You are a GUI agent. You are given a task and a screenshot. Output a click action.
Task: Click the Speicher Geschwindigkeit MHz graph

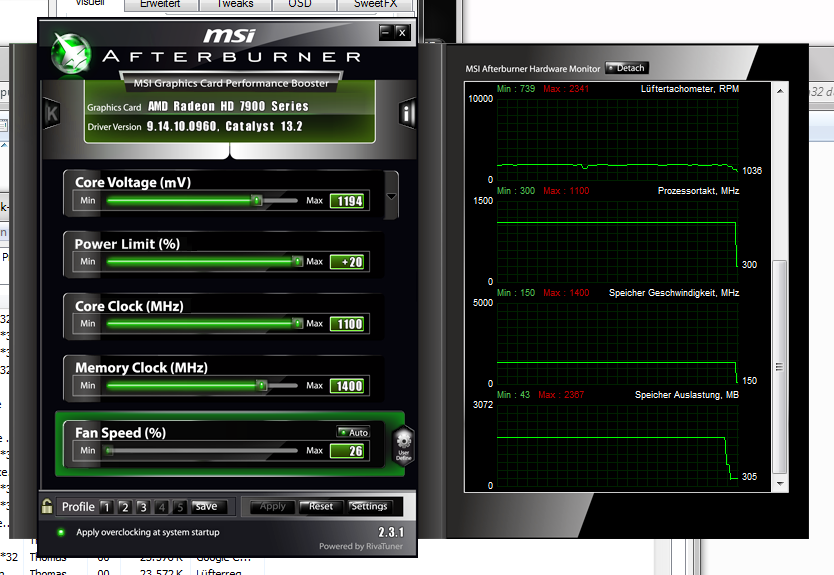click(618, 343)
